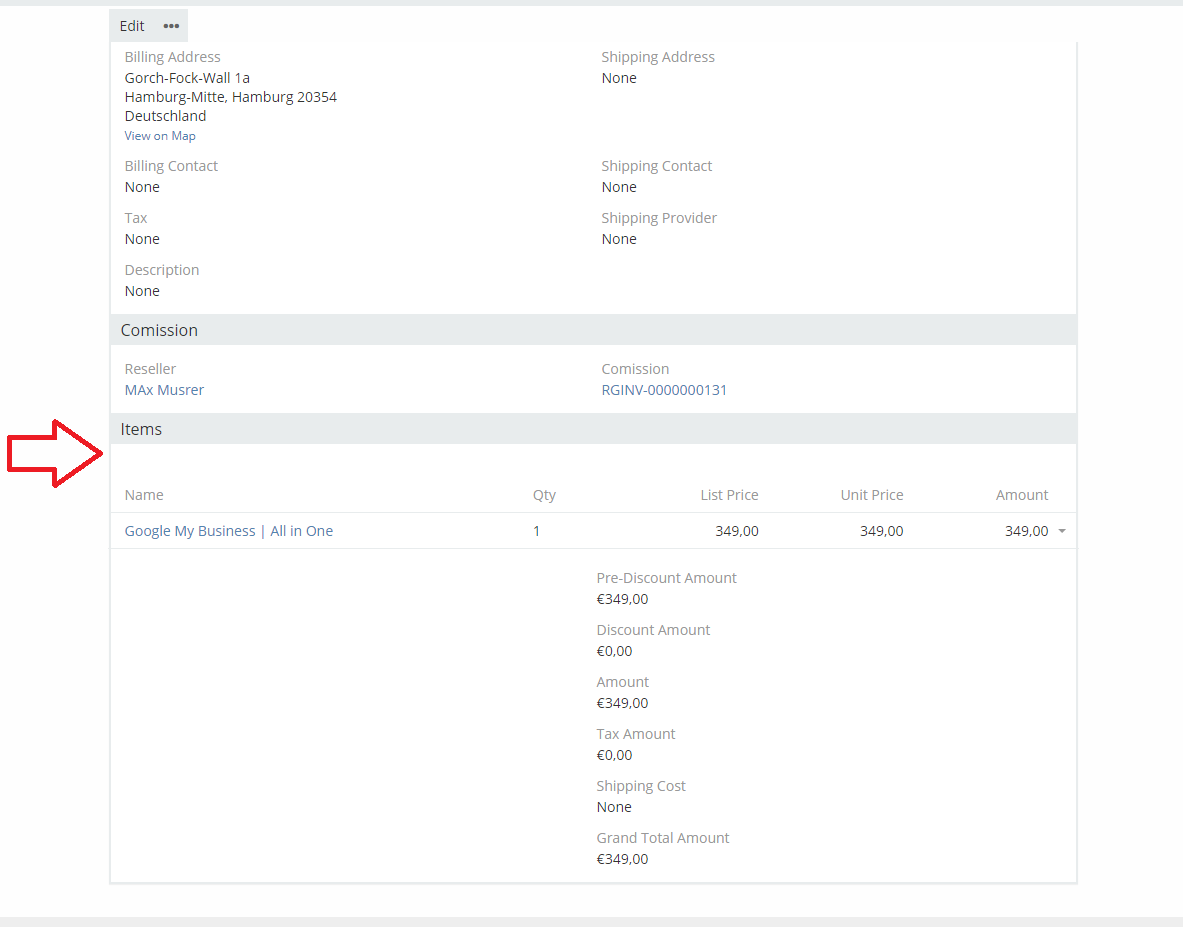
Task: Click the Items section header bar
Action: tap(592, 429)
